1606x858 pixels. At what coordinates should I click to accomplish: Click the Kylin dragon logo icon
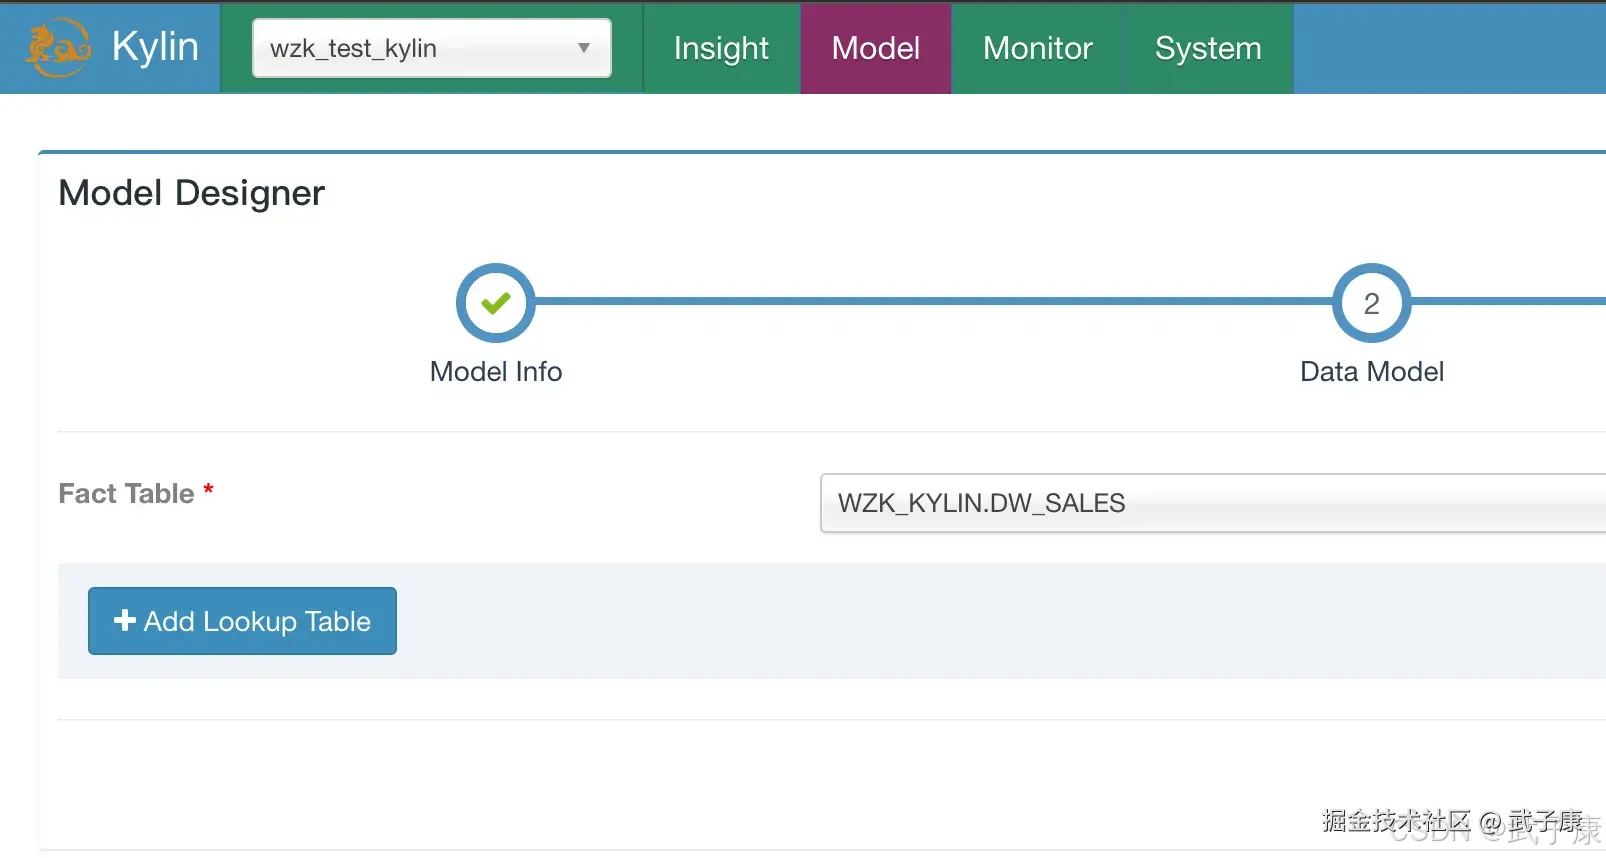tap(58, 47)
